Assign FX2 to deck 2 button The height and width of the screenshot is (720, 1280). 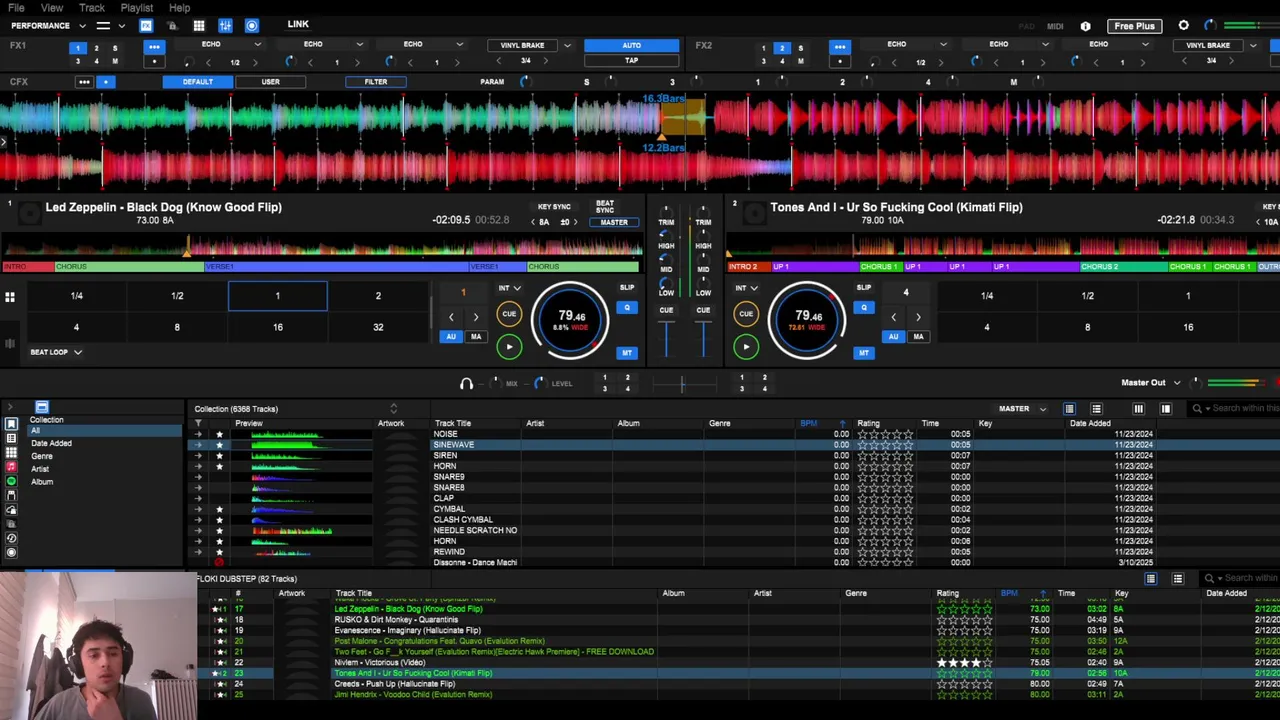pos(782,47)
